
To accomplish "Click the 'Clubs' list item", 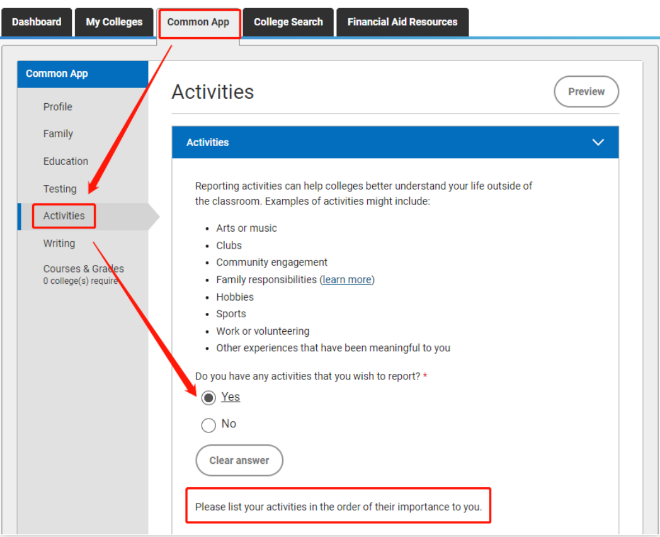I will (229, 245).
